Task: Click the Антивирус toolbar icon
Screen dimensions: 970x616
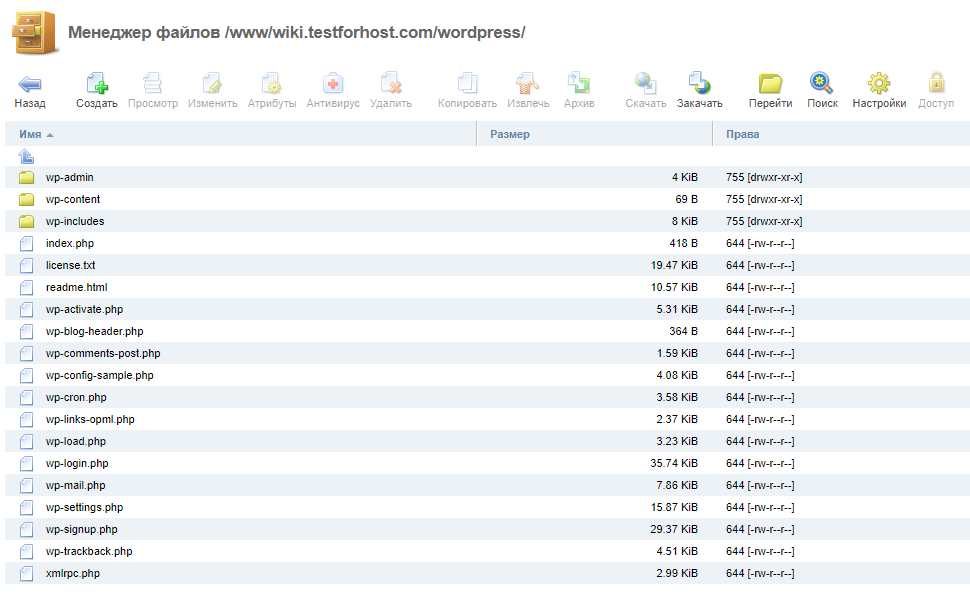Action: pyautogui.click(x=332, y=84)
